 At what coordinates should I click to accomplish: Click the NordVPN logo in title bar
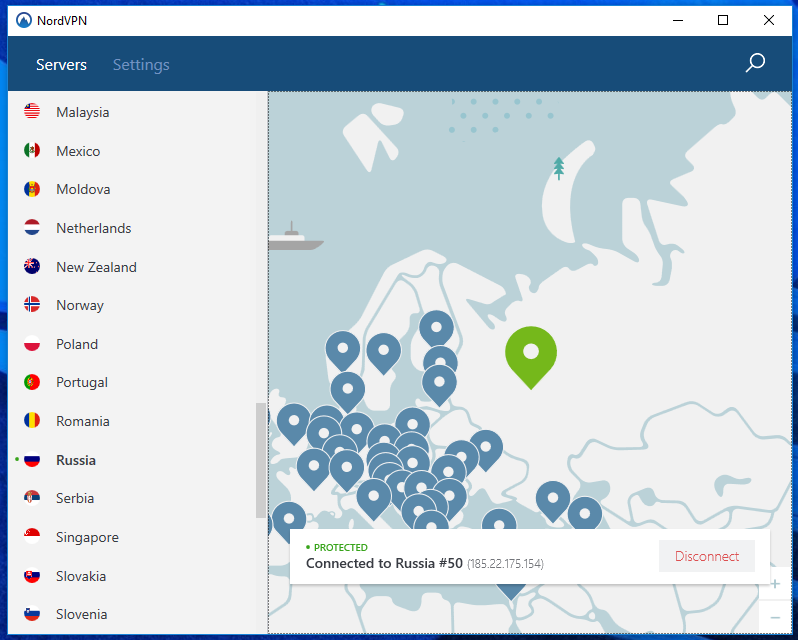click(x=23, y=20)
